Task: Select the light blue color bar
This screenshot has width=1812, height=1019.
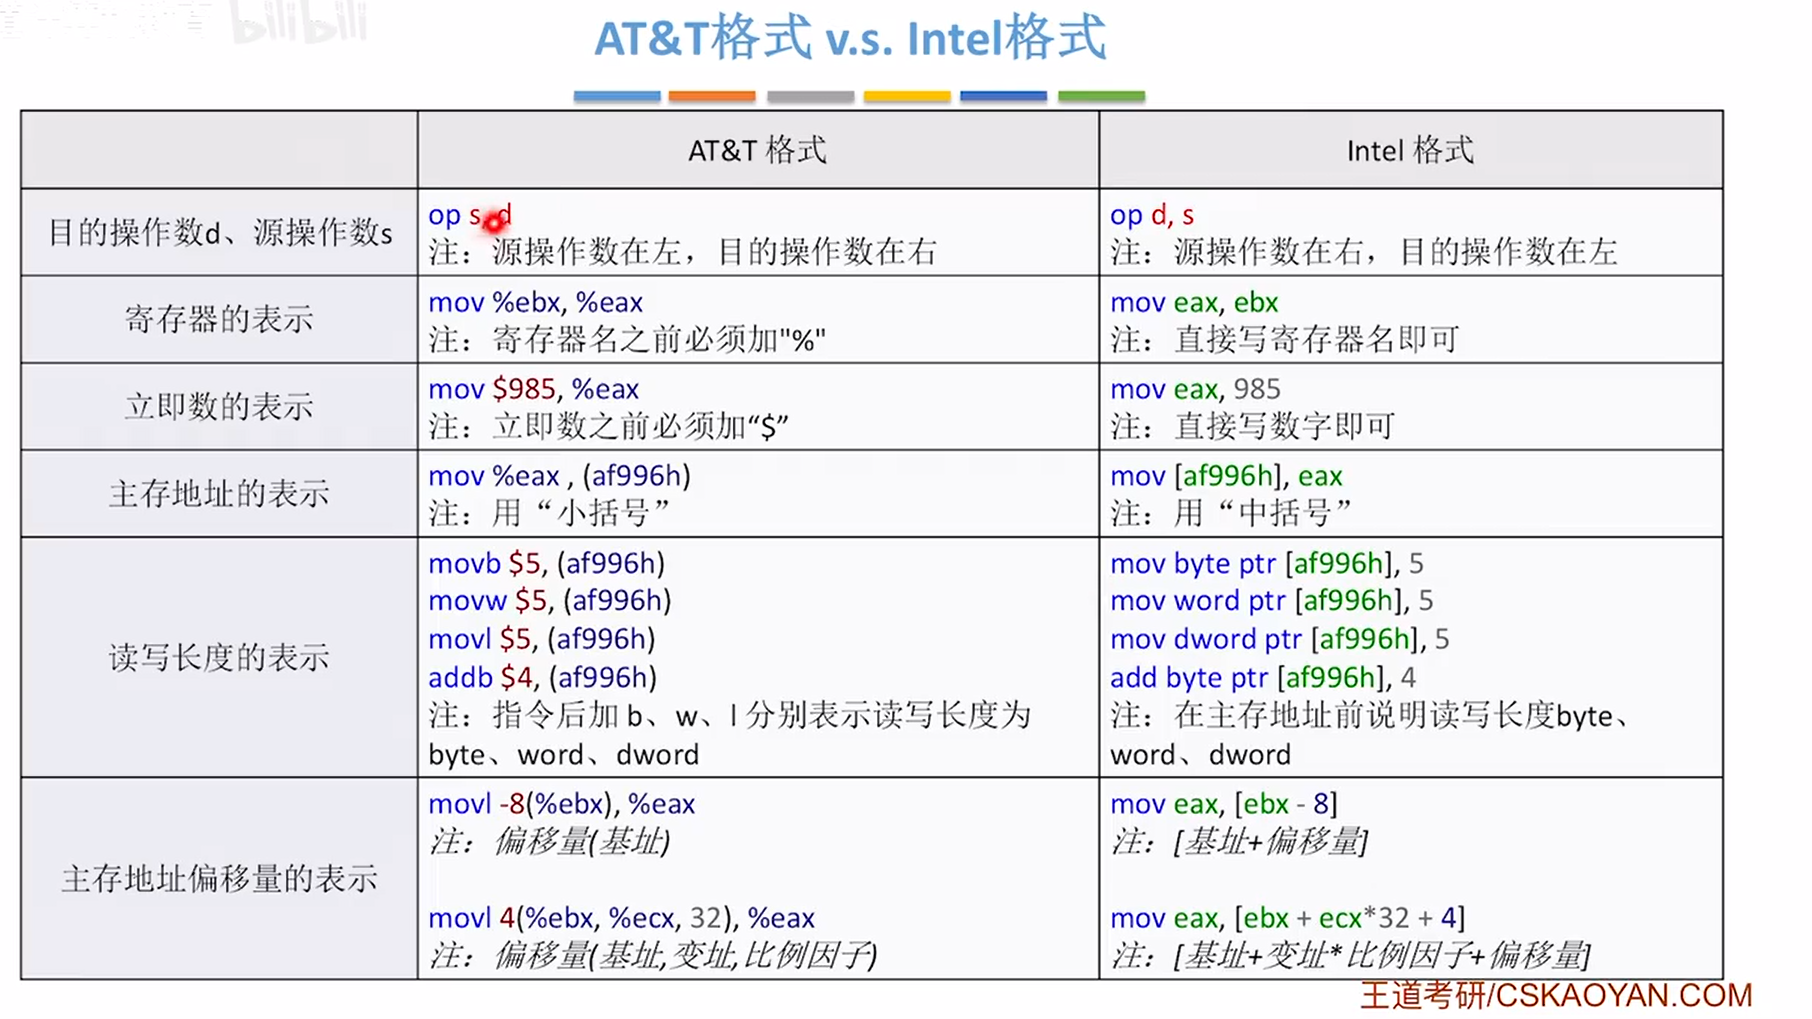Action: click(616, 96)
